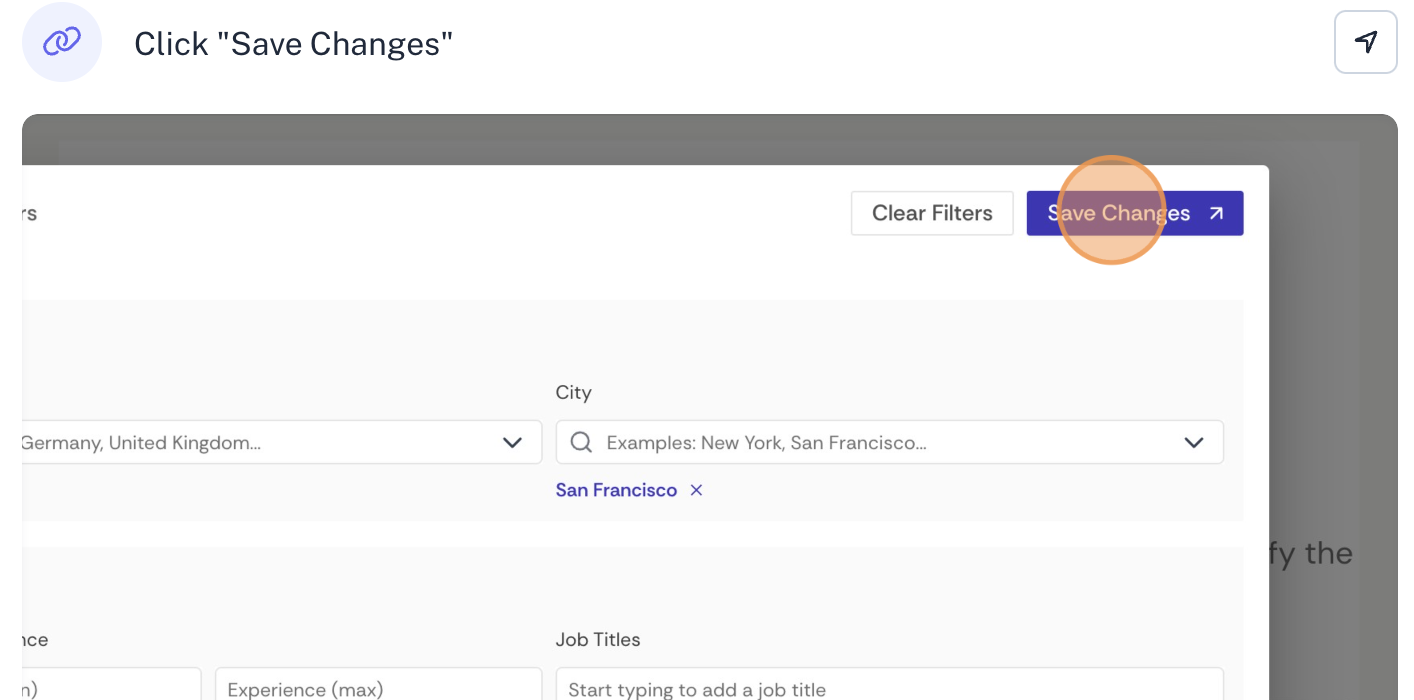
Task: Click the City field label
Action: click(x=574, y=392)
